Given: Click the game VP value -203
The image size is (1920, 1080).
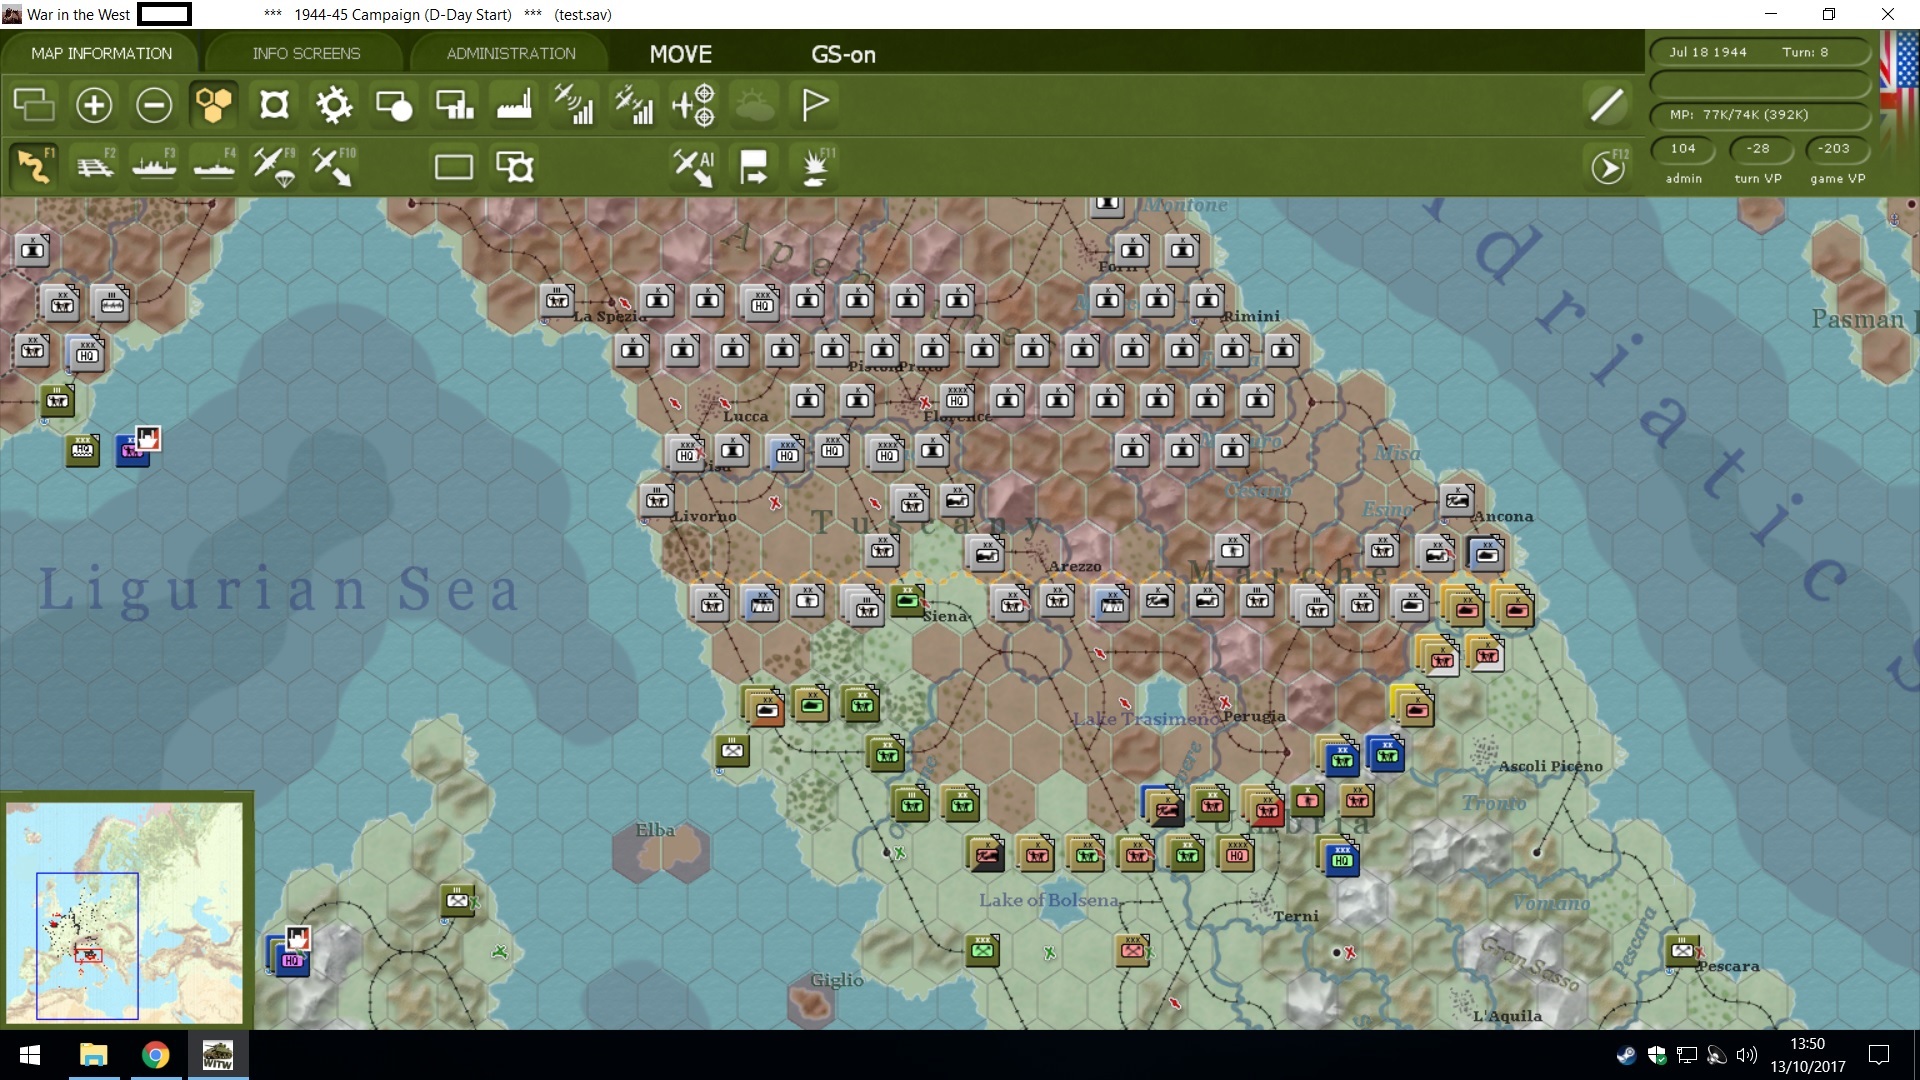Looking at the screenshot, I should click(x=1834, y=149).
